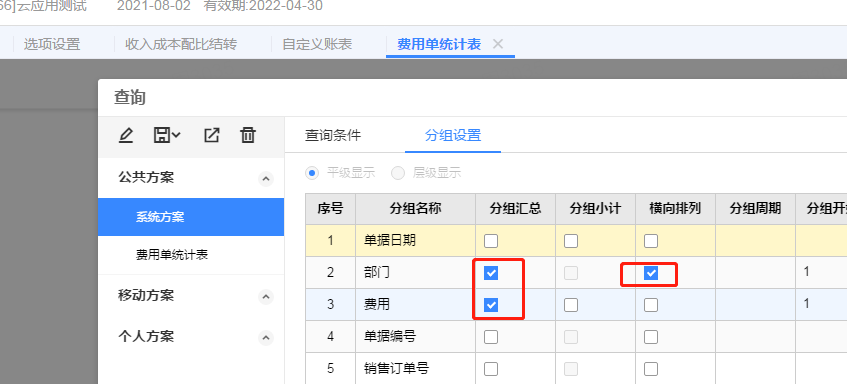This screenshot has width=847, height=384.
Task: Uncheck 分组汇总 for 部门 row
Action: (491, 273)
